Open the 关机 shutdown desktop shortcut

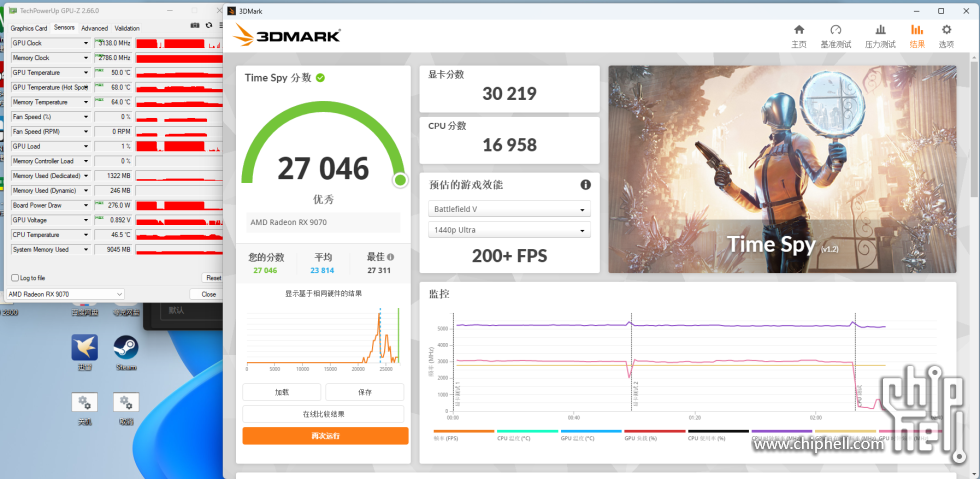pyautogui.click(x=84, y=409)
